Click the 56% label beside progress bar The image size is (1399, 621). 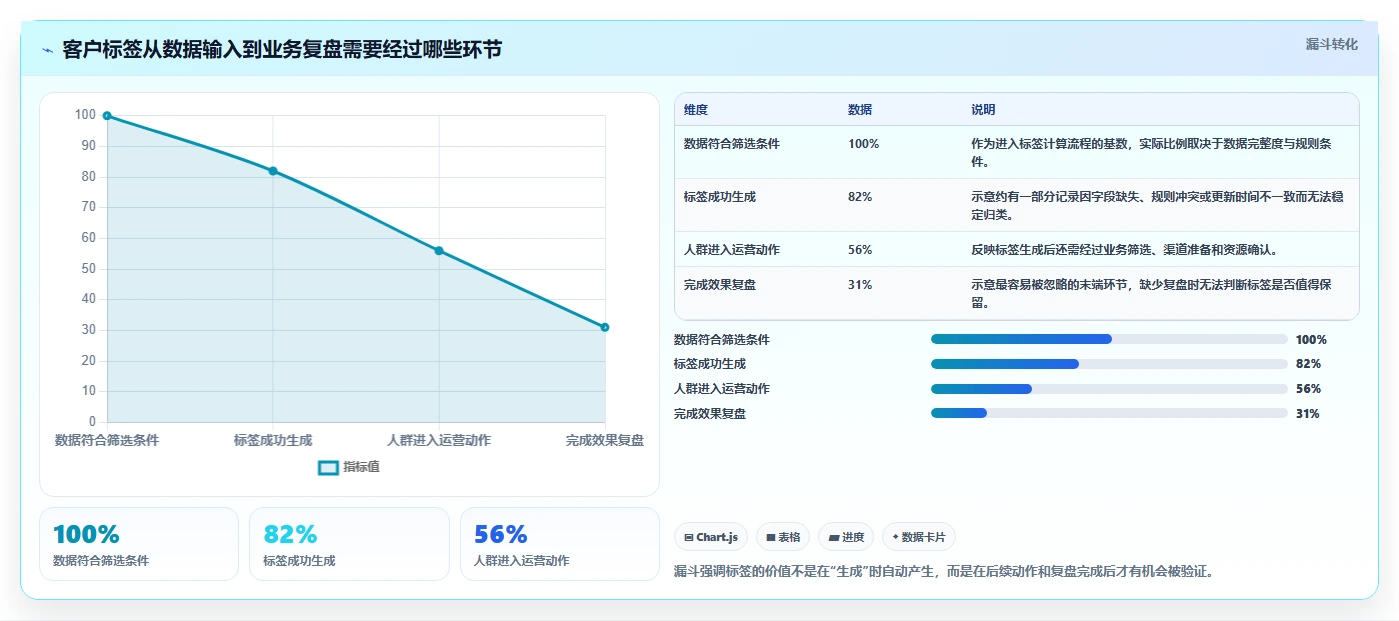pyautogui.click(x=1308, y=389)
